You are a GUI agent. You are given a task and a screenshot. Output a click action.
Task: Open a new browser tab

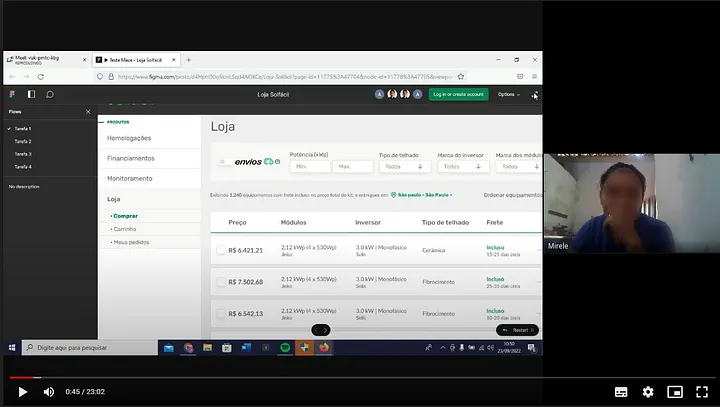188,60
